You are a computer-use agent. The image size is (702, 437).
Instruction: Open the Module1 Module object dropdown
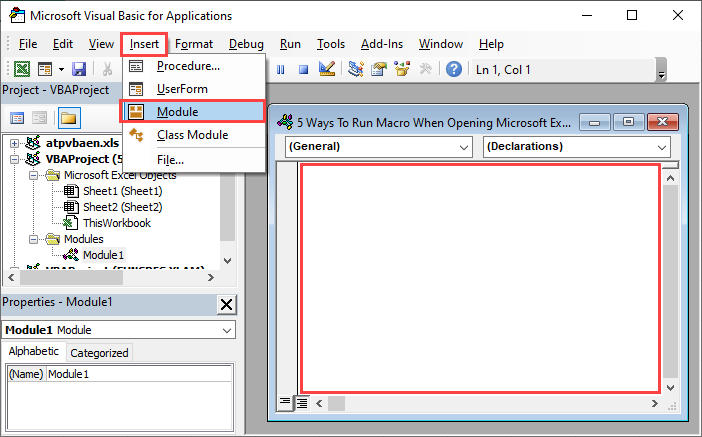(x=227, y=330)
